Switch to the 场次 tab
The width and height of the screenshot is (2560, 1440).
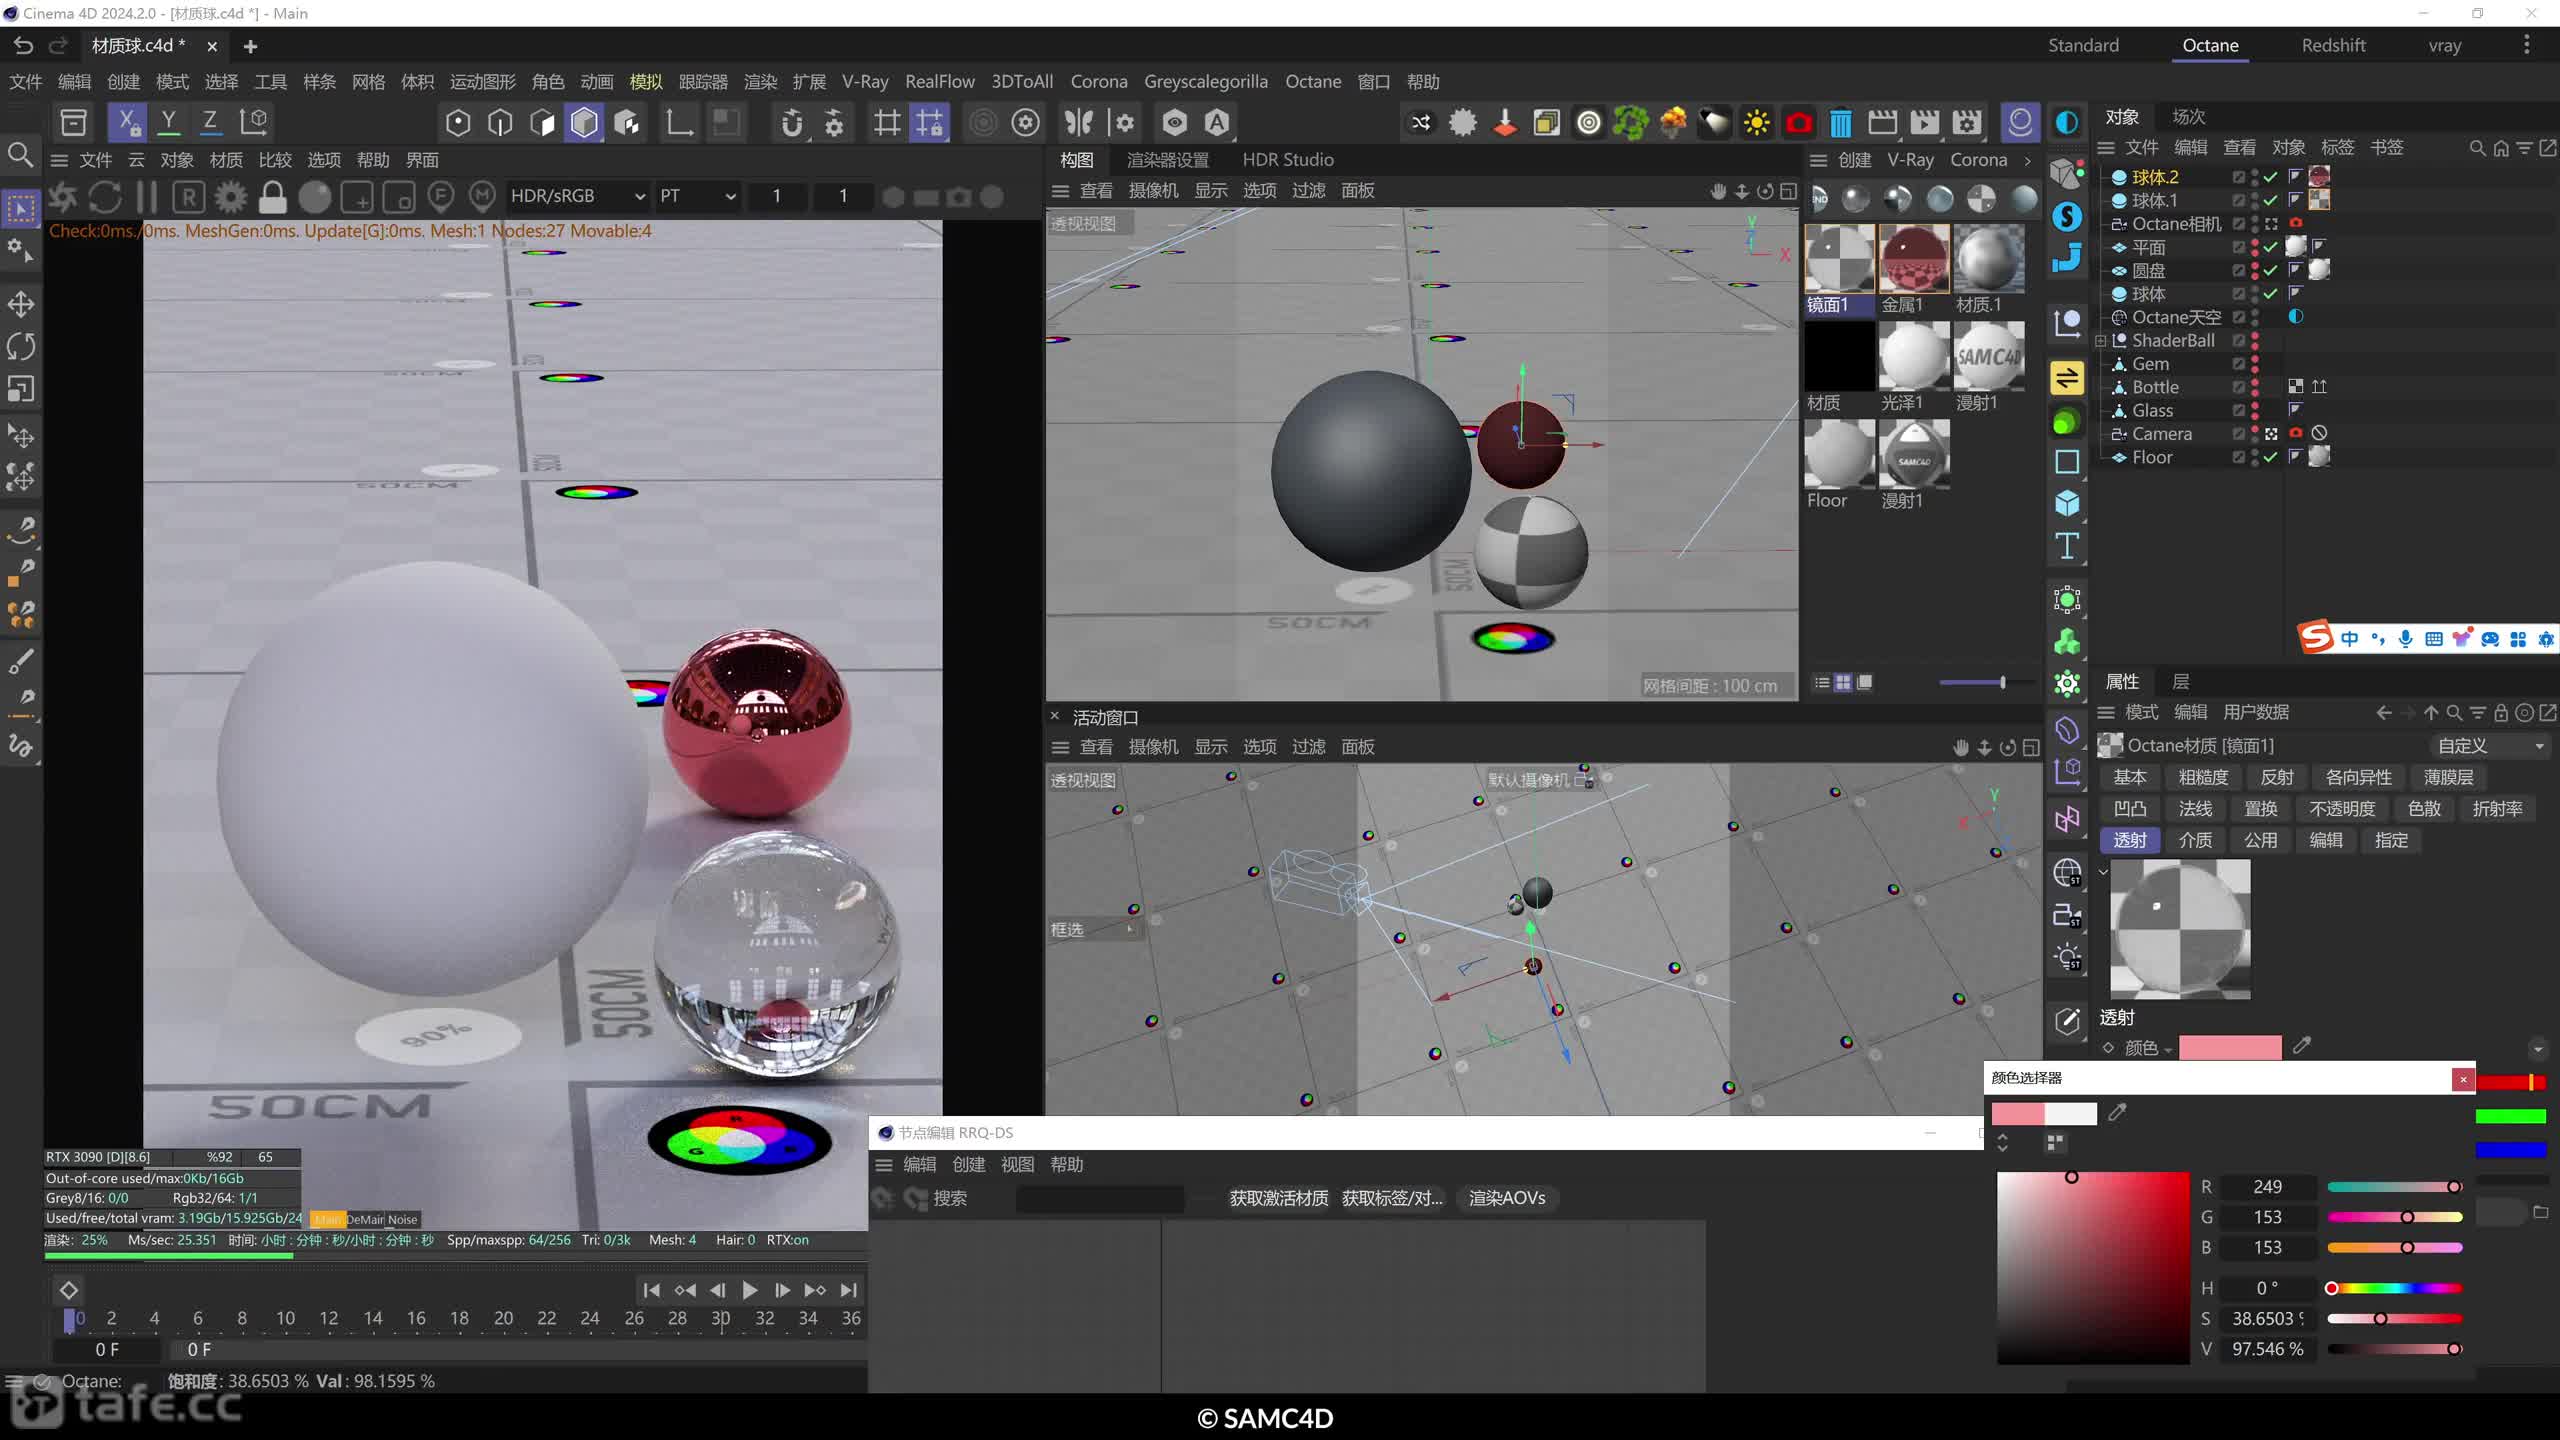[x=2189, y=117]
